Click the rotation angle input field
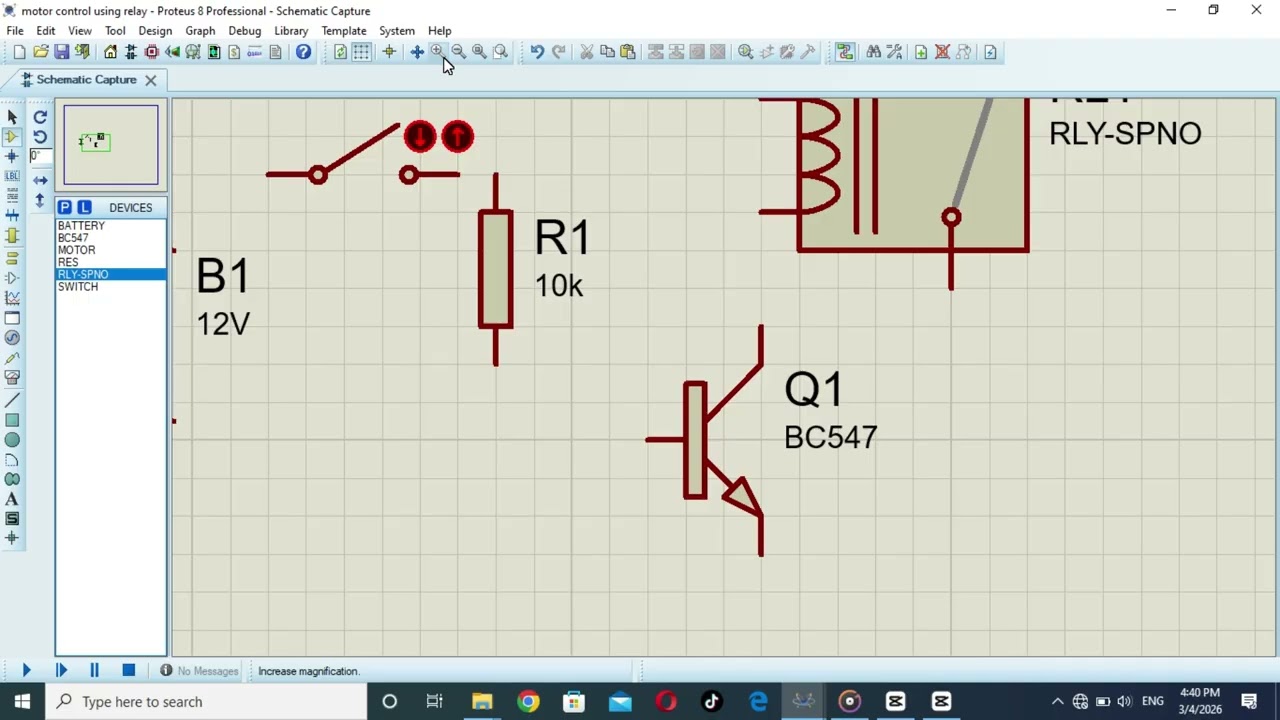Image resolution: width=1280 pixels, height=720 pixels. (x=40, y=156)
